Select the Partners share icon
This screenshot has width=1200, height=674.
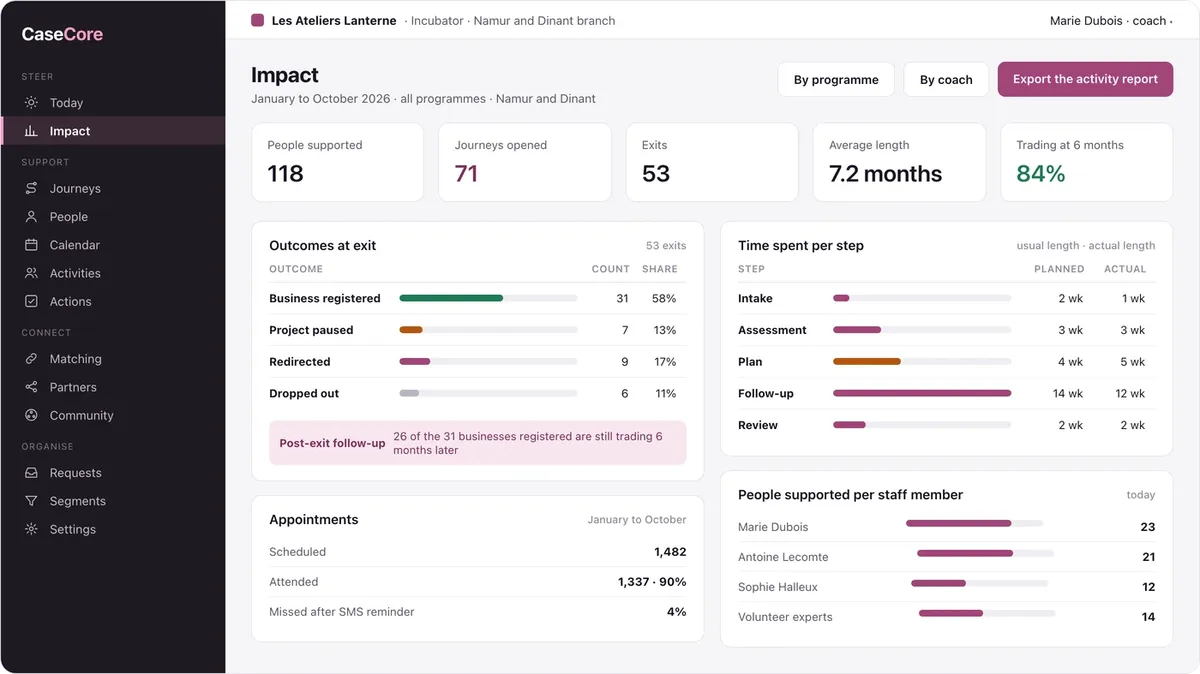tap(31, 387)
